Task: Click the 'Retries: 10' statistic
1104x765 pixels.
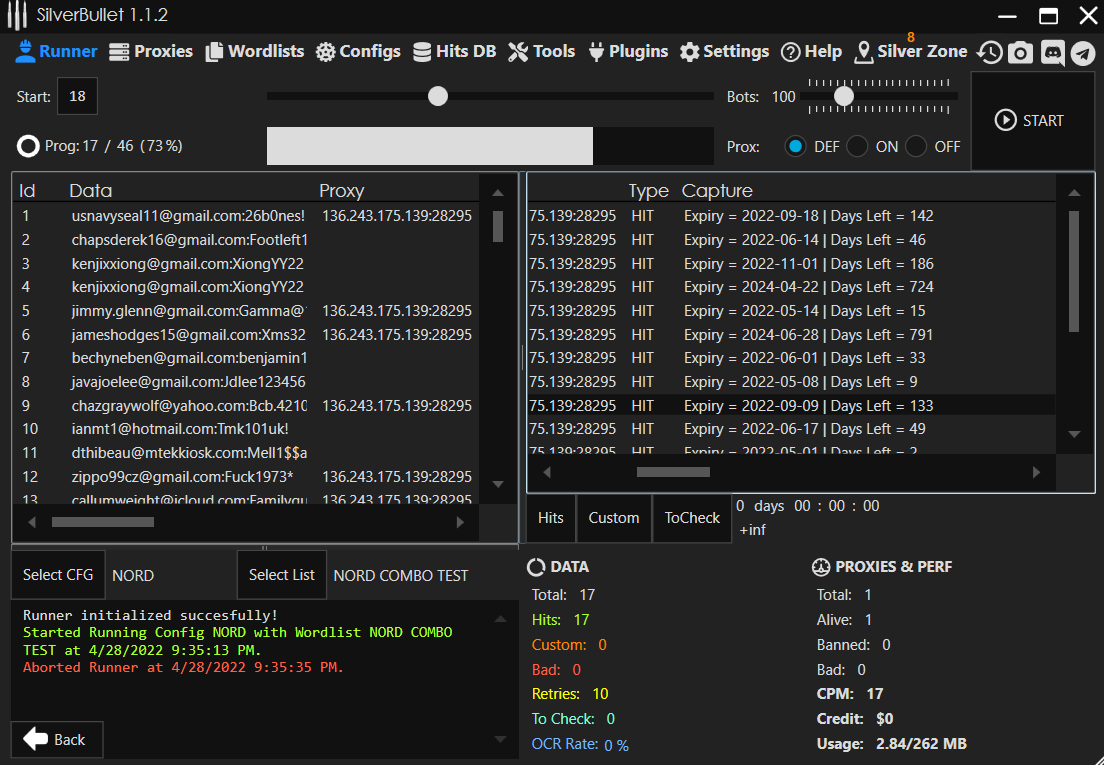Action: coord(570,694)
